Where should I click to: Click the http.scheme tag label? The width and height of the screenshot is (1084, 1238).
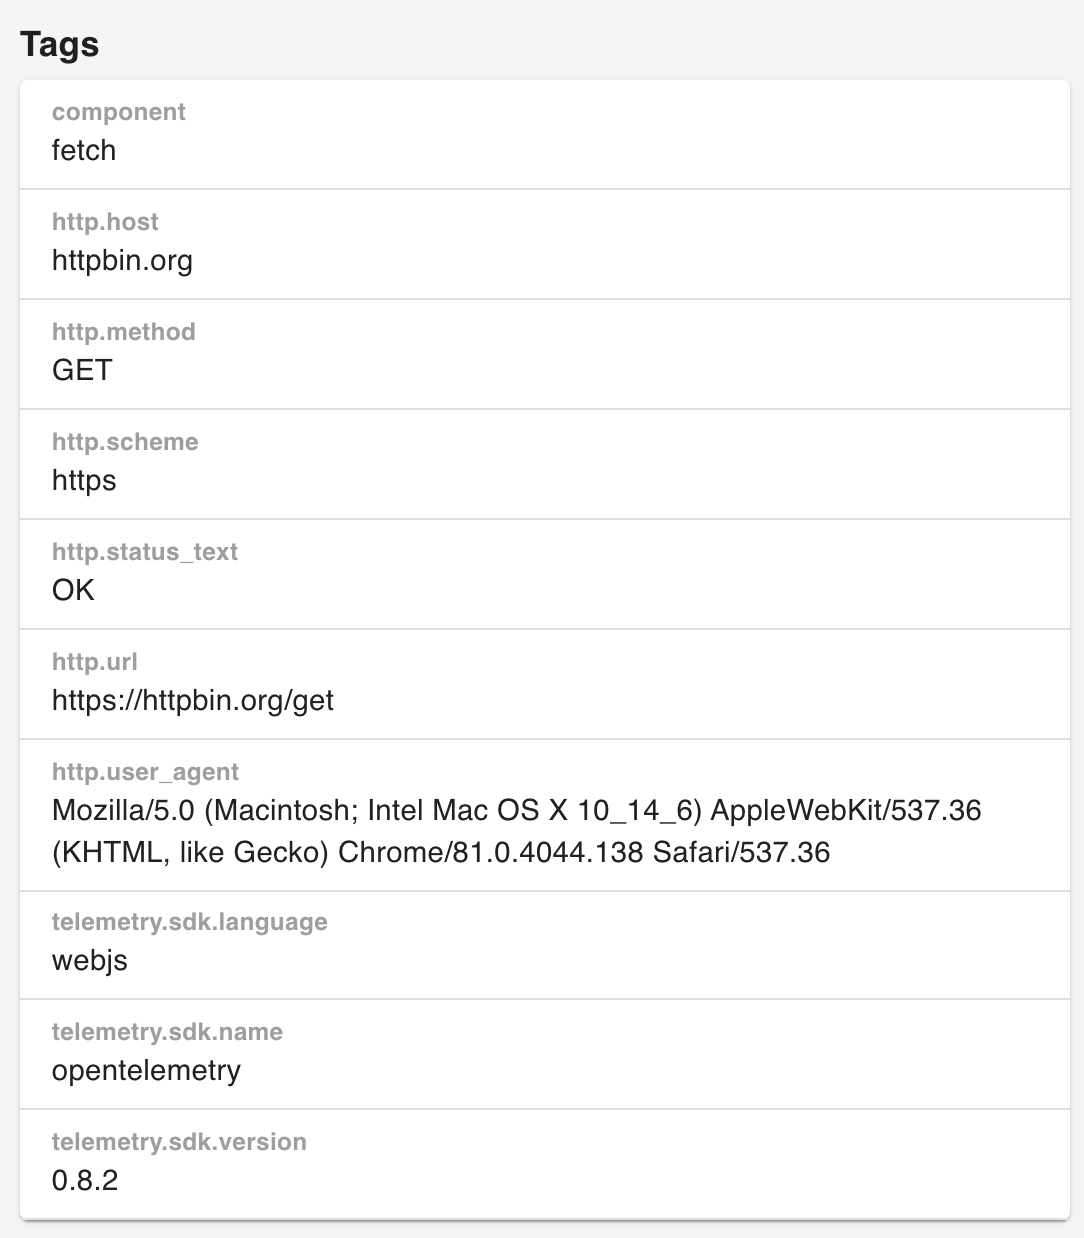(125, 442)
